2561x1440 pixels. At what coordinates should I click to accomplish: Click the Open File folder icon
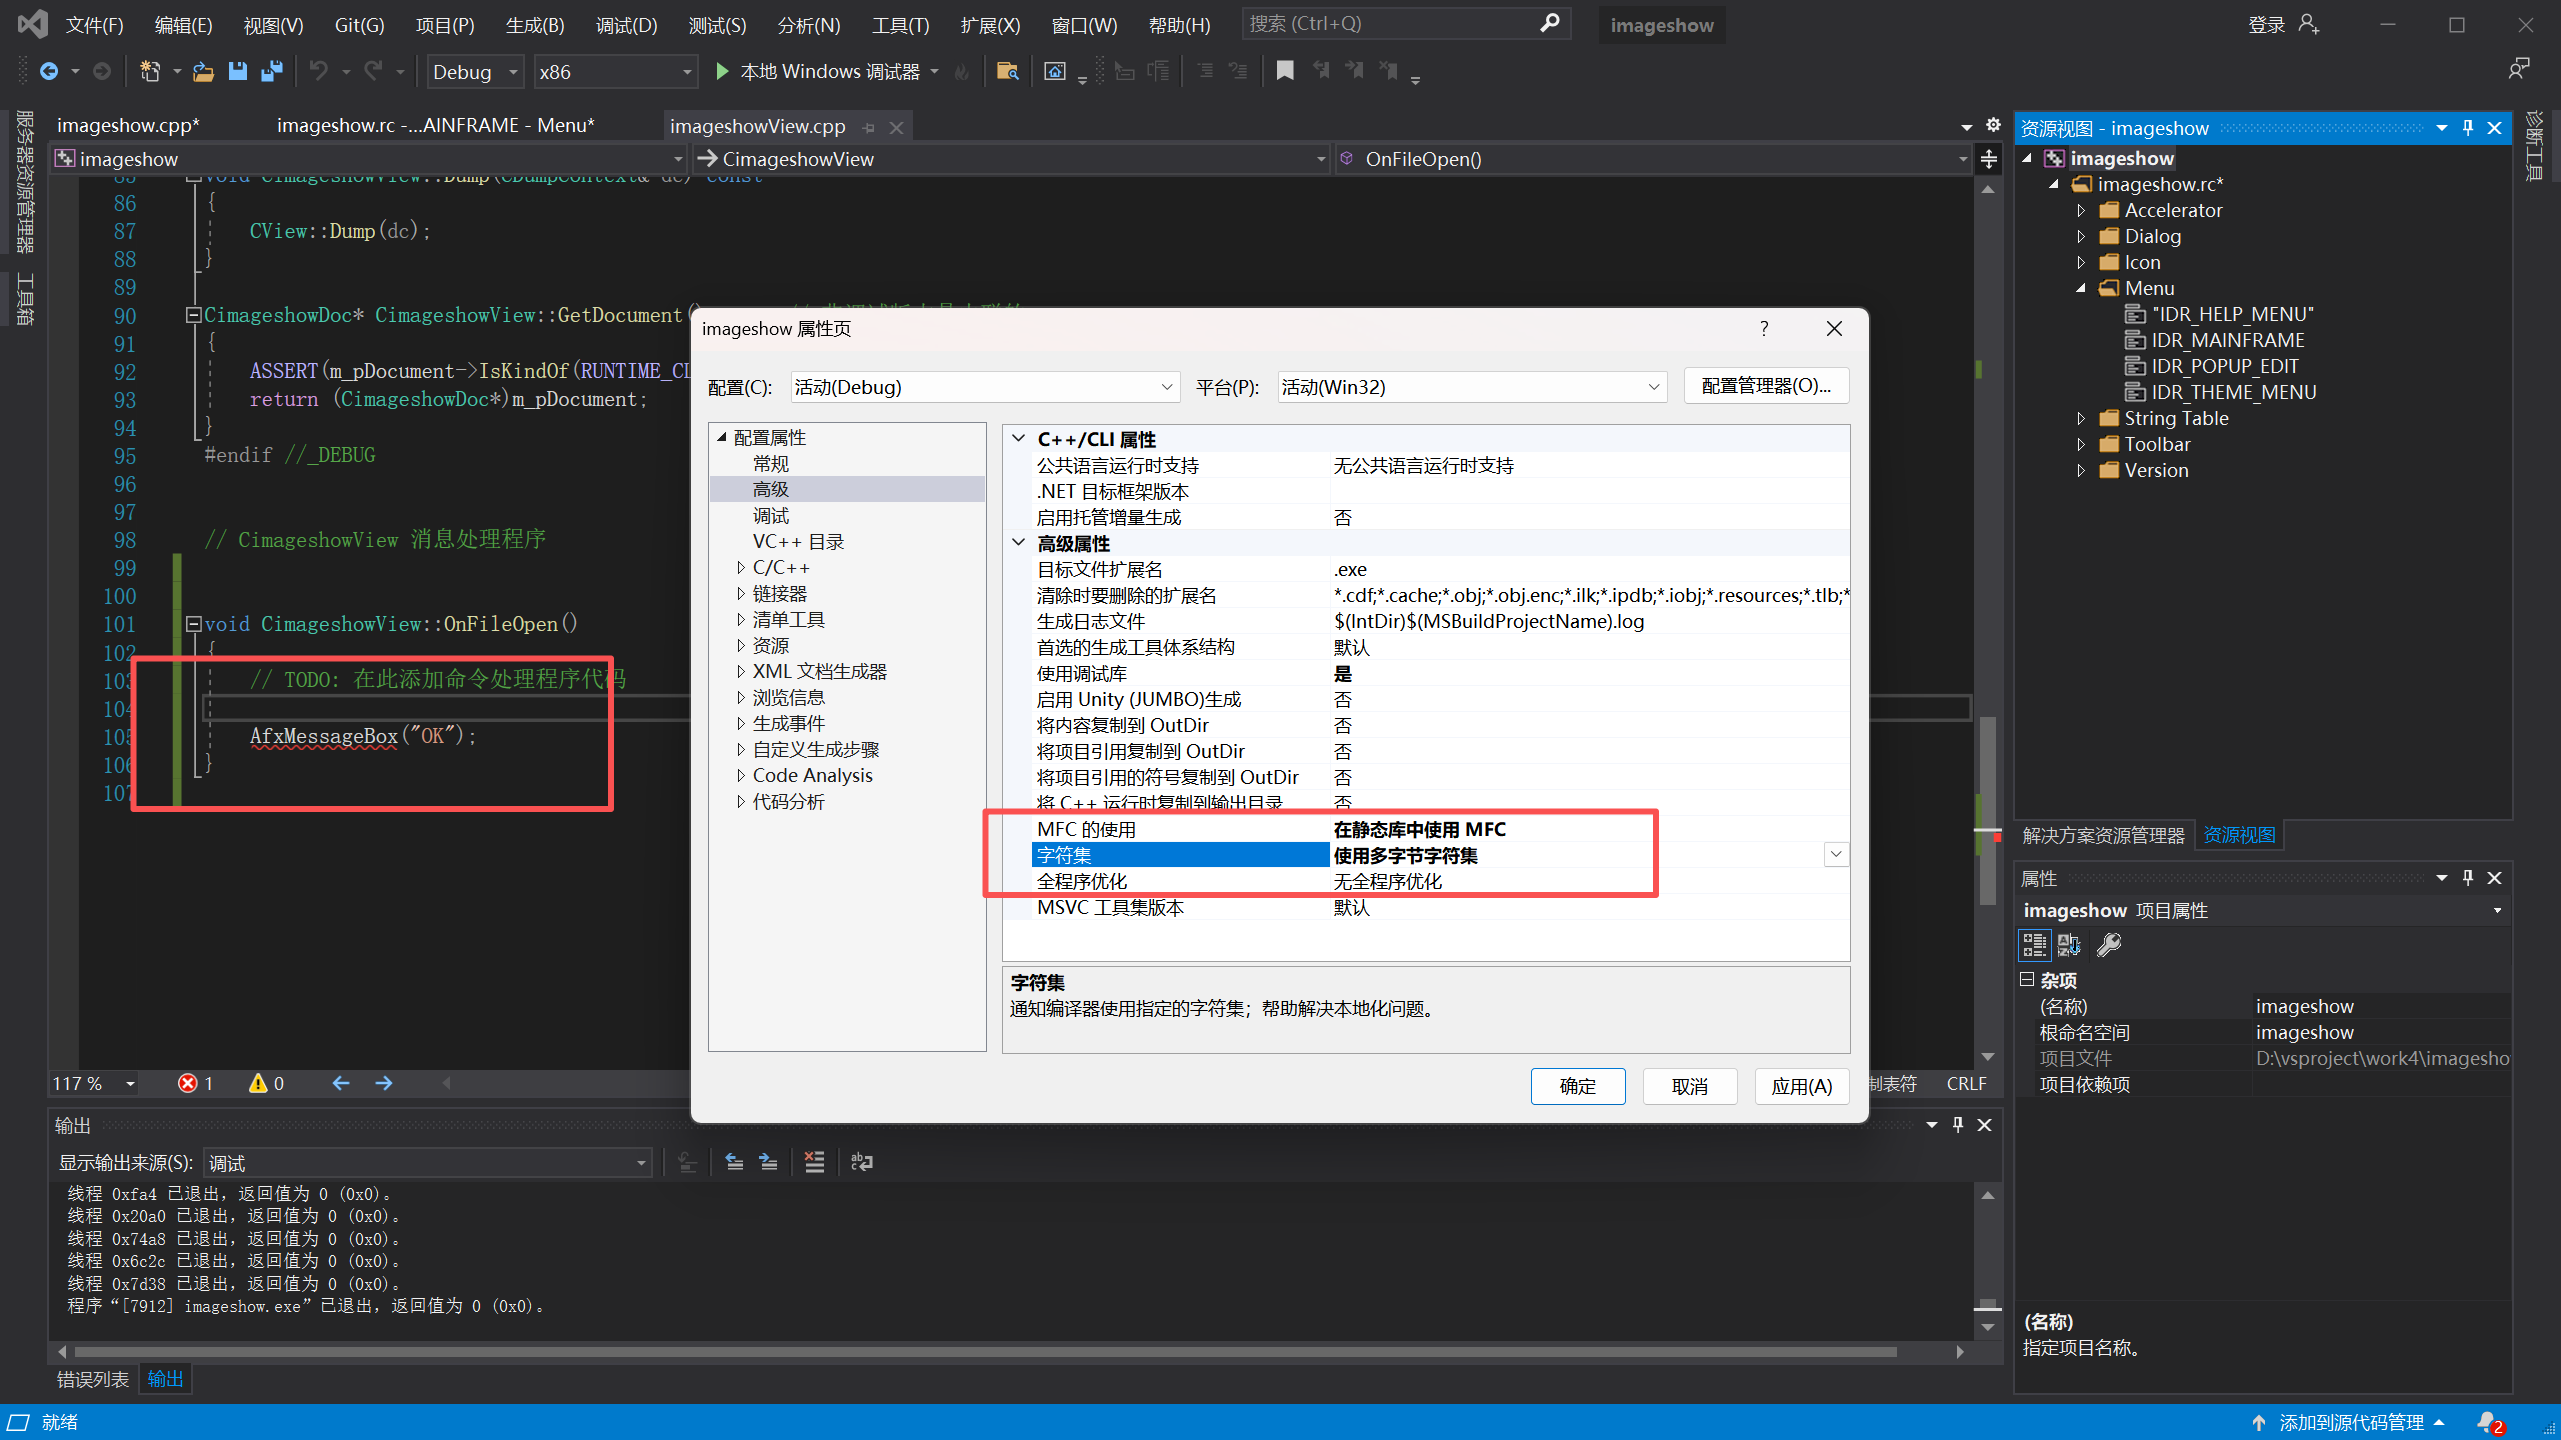tap(203, 71)
